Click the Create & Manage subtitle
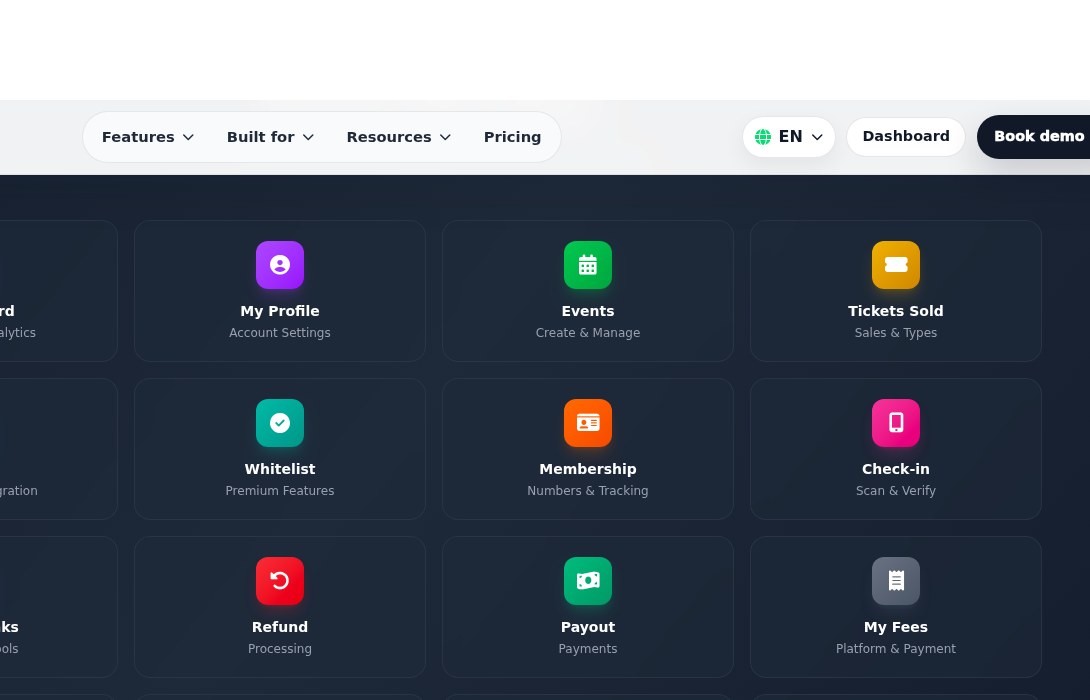The width and height of the screenshot is (1090, 700). point(587,332)
